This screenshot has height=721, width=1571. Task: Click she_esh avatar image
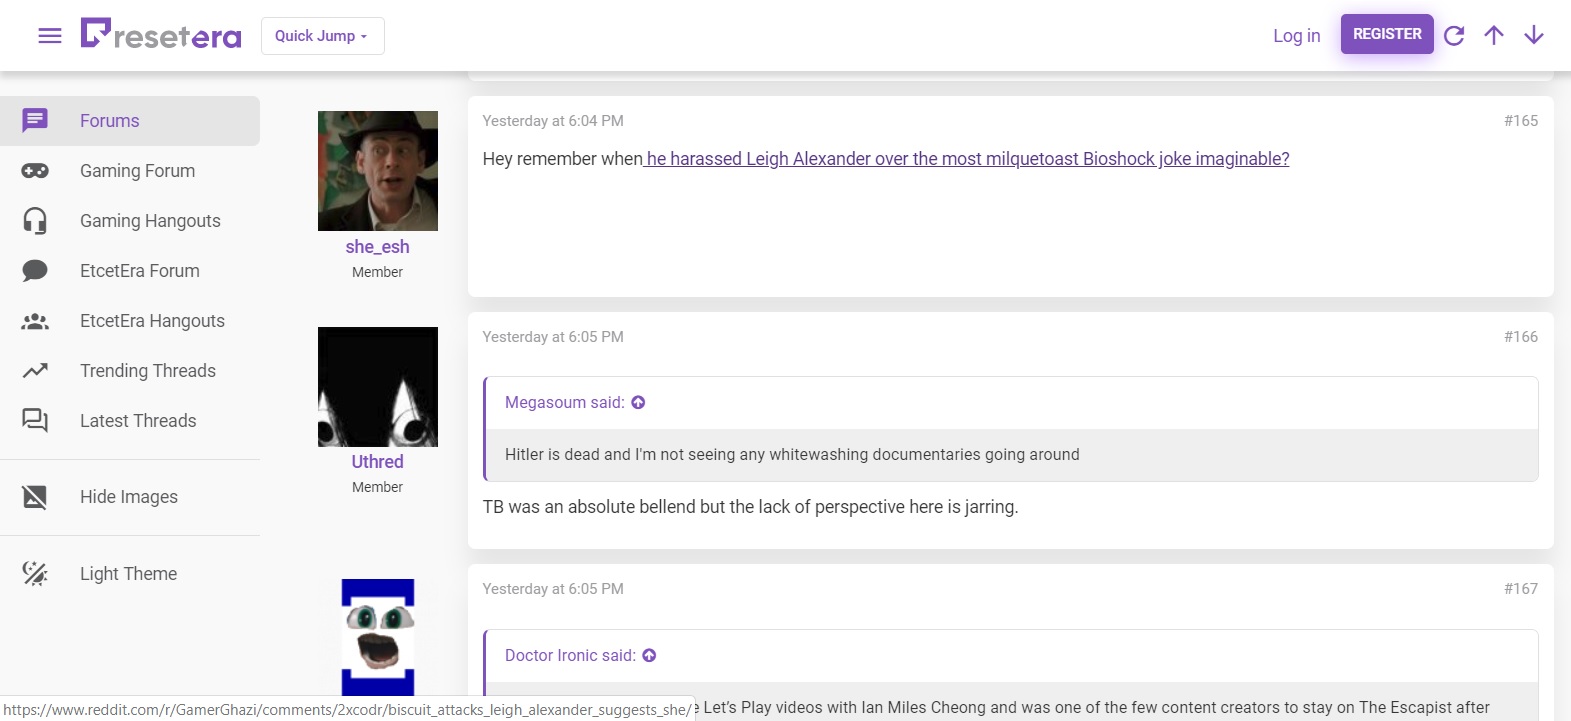click(378, 171)
